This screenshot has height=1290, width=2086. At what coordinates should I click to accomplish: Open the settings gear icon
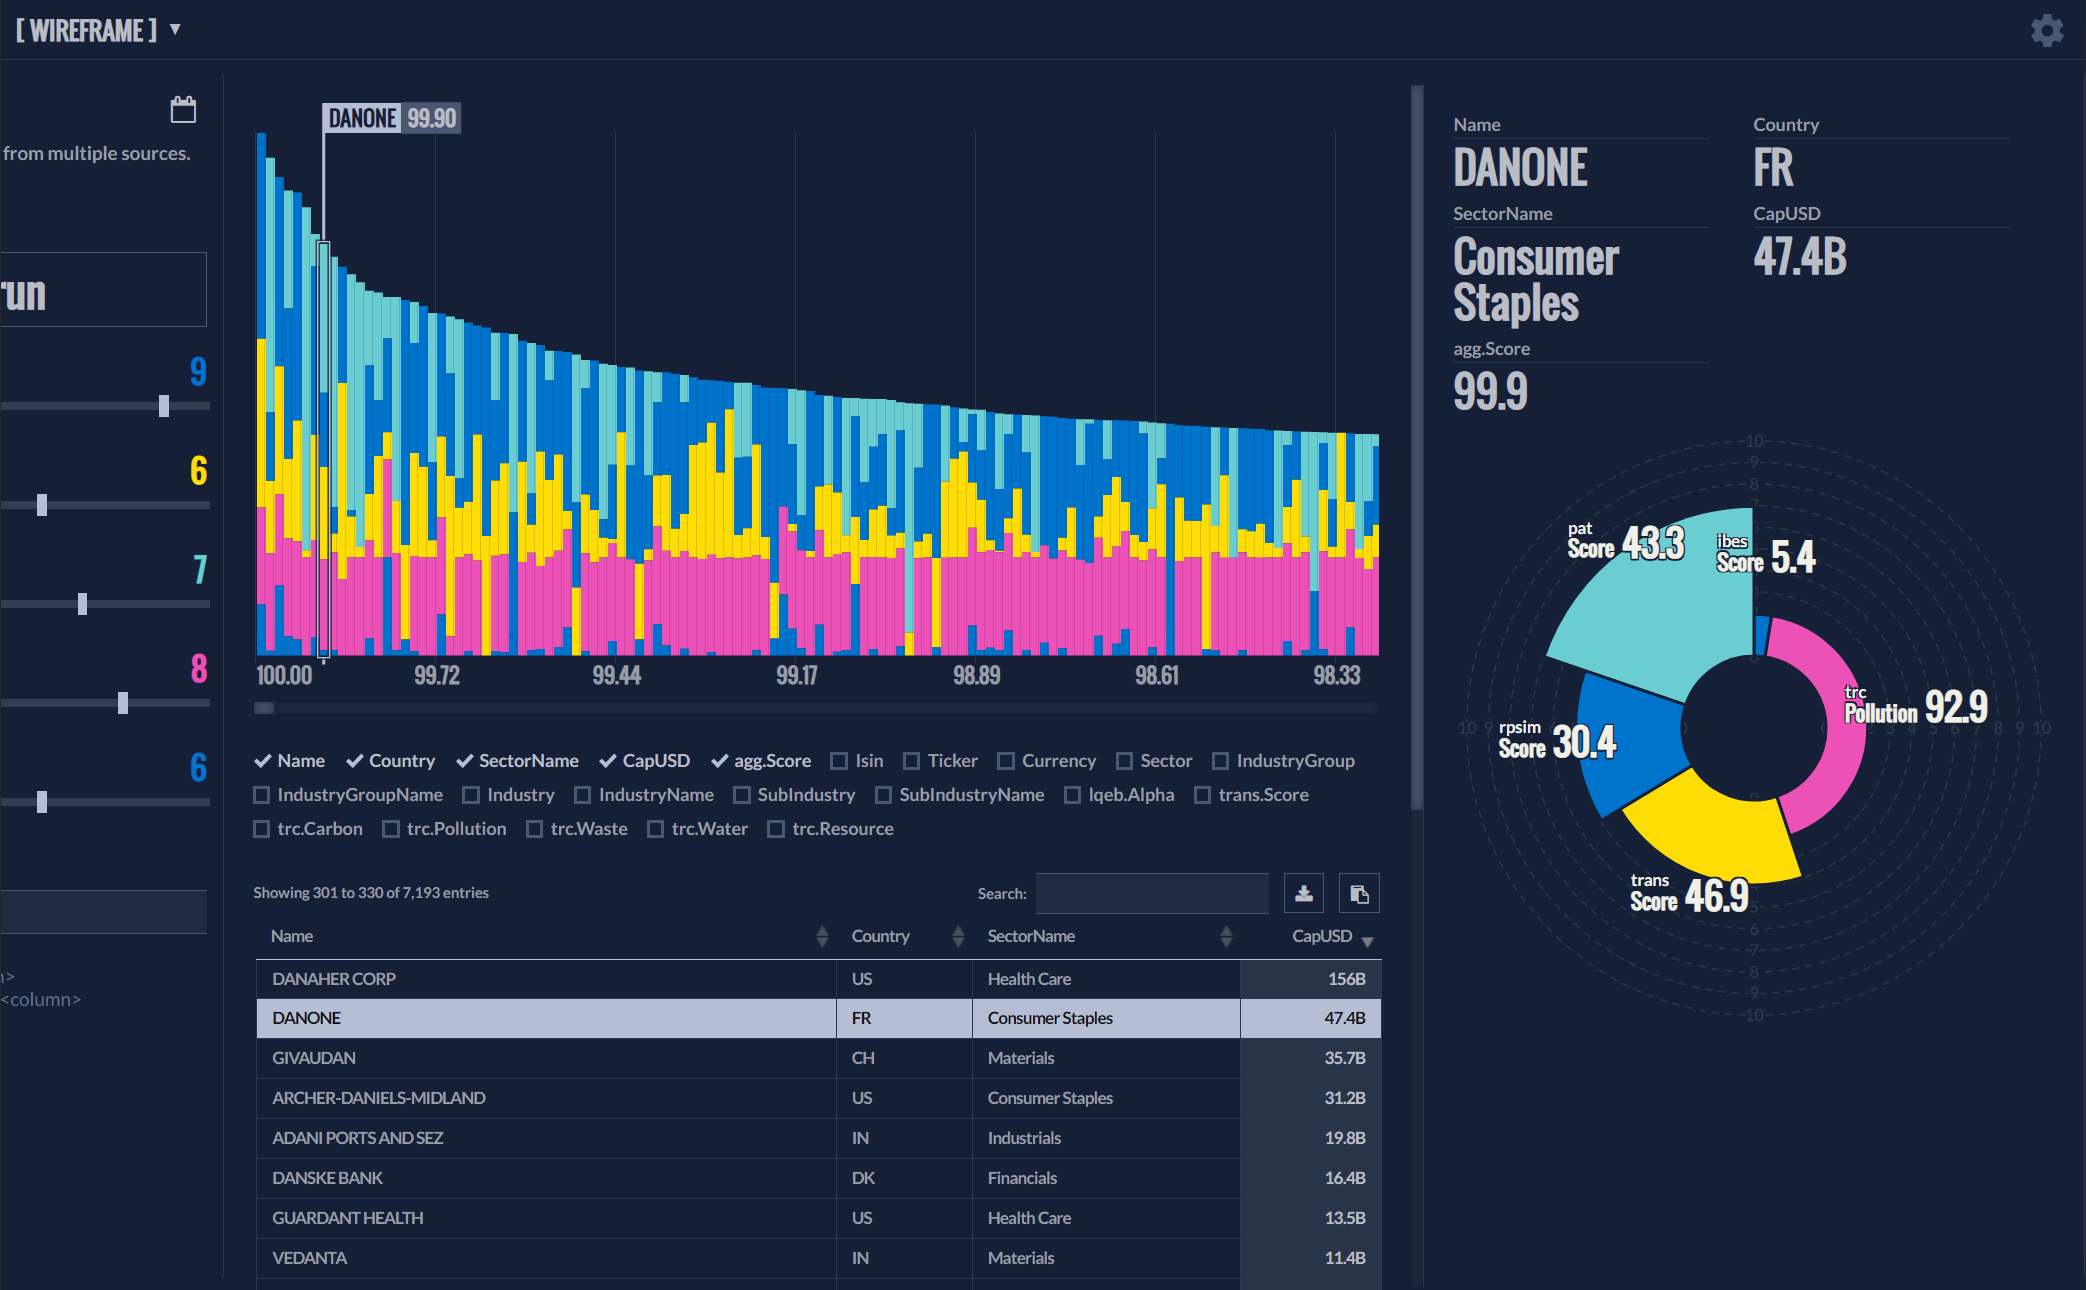click(x=2047, y=31)
